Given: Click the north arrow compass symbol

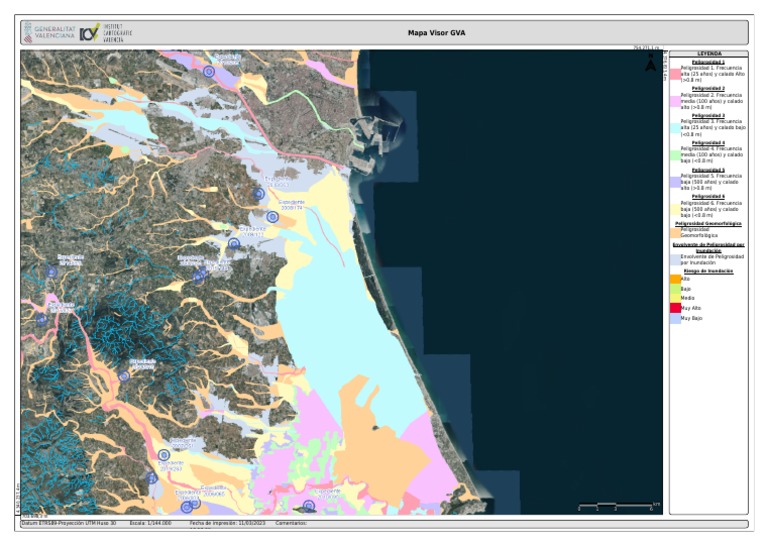Looking at the screenshot, I should 651,64.
